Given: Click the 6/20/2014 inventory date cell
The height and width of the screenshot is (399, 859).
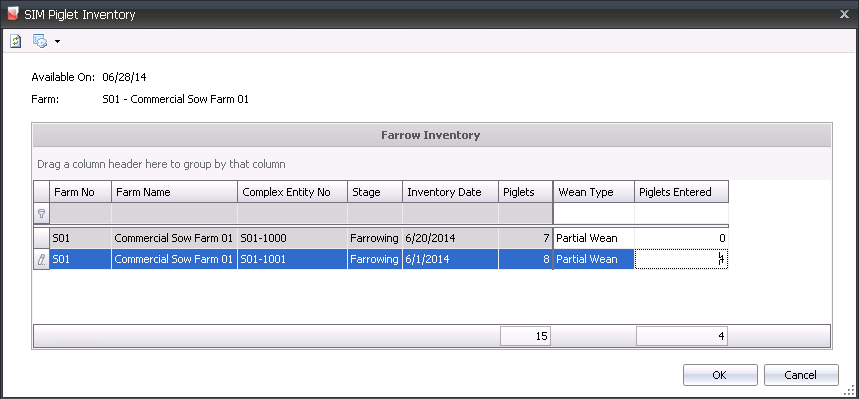Looking at the screenshot, I should click(450, 238).
